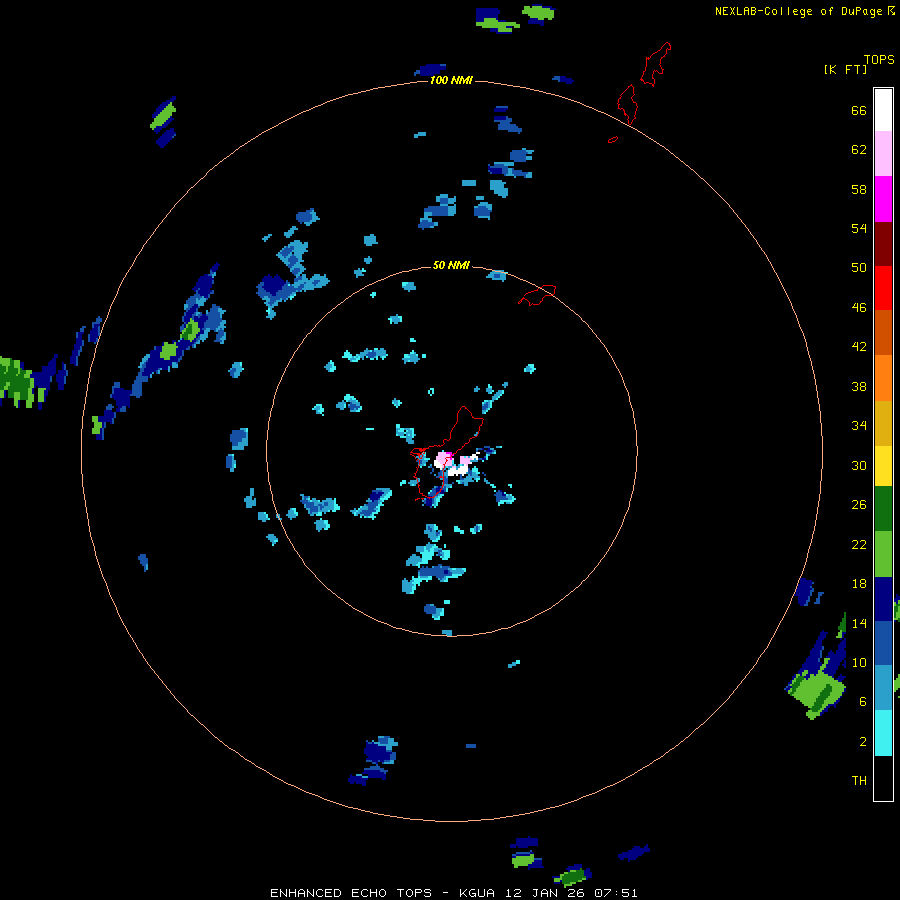The height and width of the screenshot is (900, 900).
Task: Click the 6 legend value
Action: (x=863, y=701)
